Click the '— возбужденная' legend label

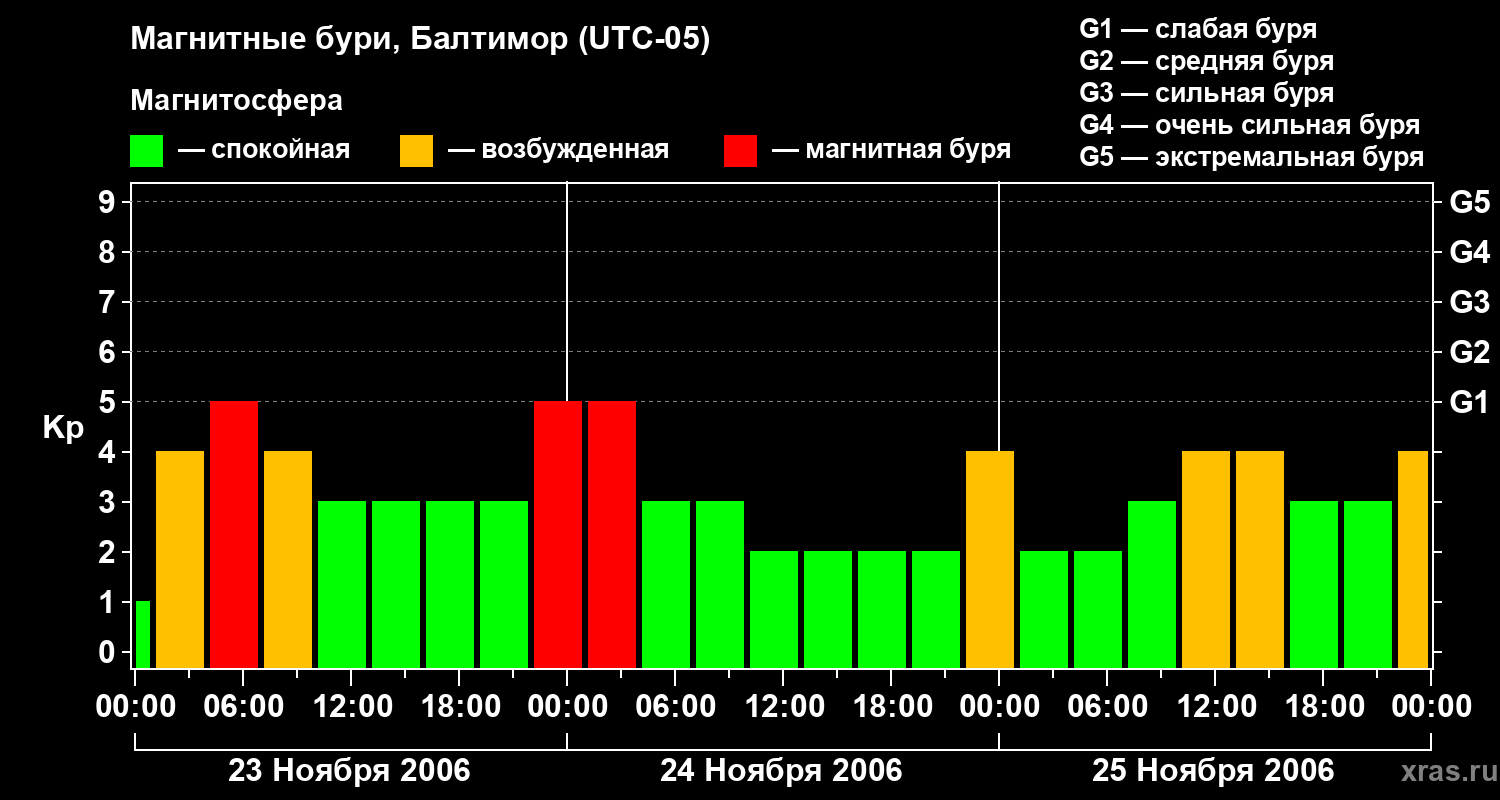558,150
